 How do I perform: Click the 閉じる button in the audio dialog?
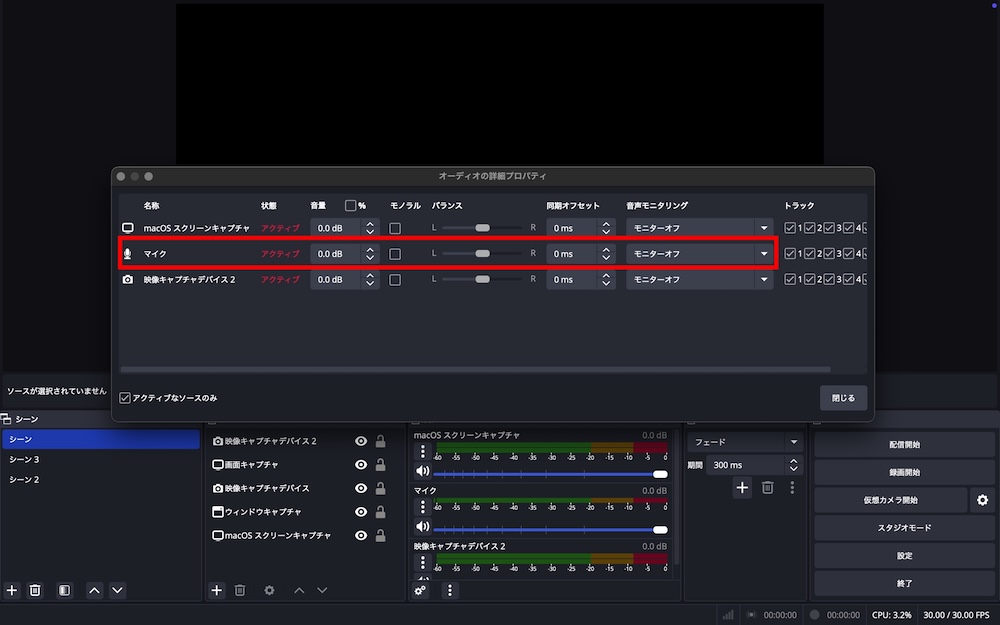[x=843, y=398]
